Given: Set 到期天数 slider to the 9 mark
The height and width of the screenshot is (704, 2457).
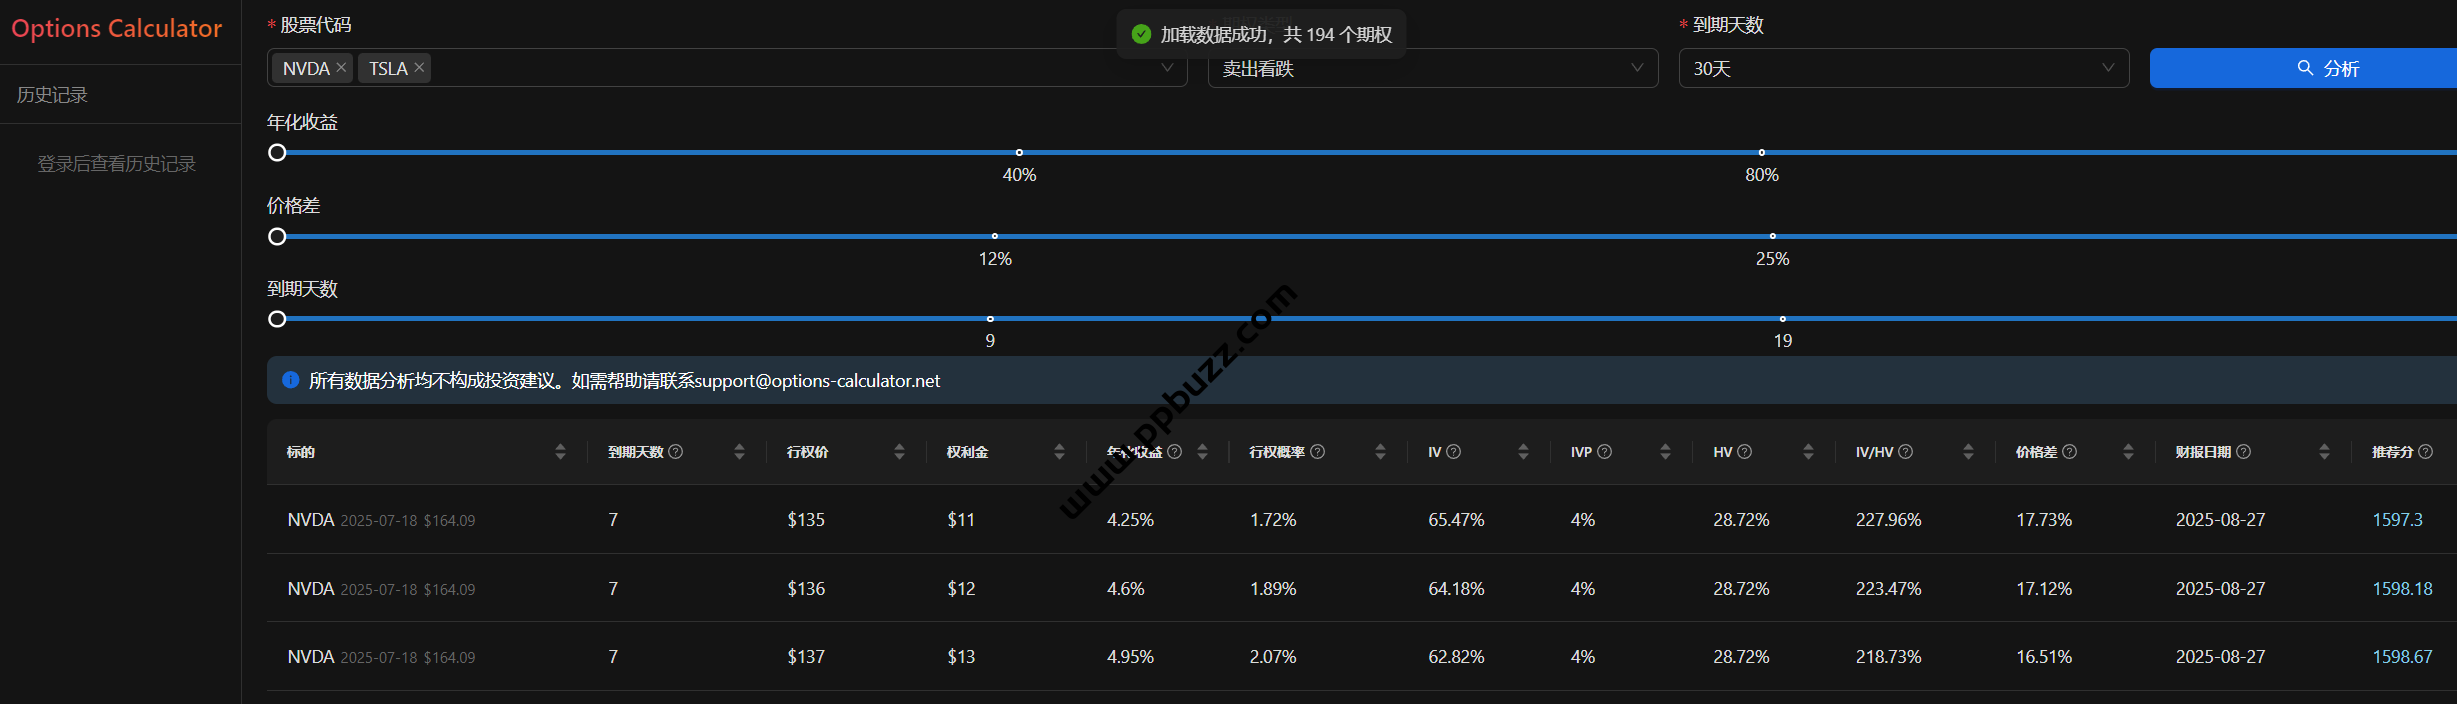Looking at the screenshot, I should [x=990, y=319].
